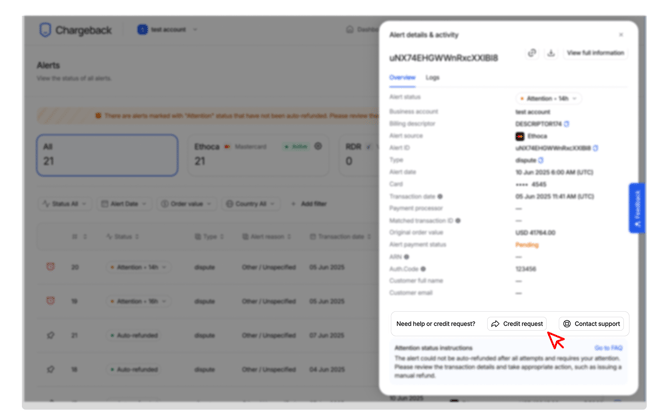Select the Overview tab
Image resolution: width=670 pixels, height=418 pixels.
(x=402, y=77)
